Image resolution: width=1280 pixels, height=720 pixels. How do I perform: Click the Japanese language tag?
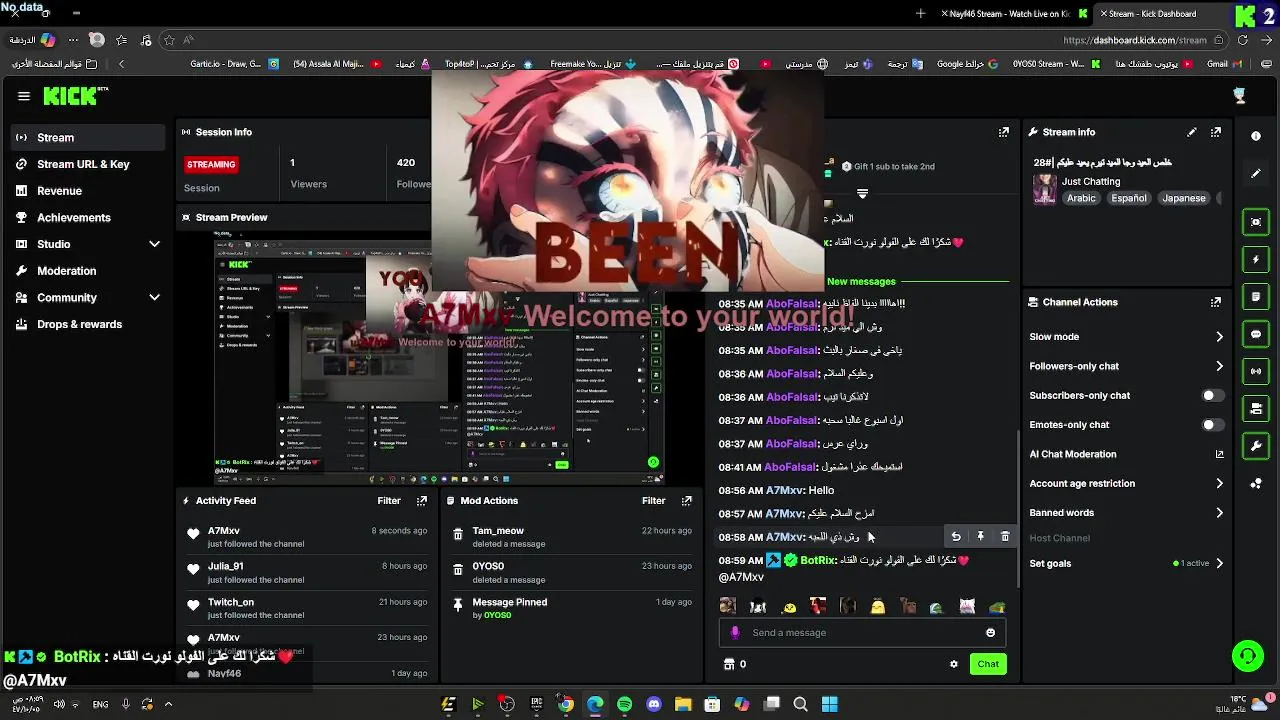click(x=1184, y=198)
